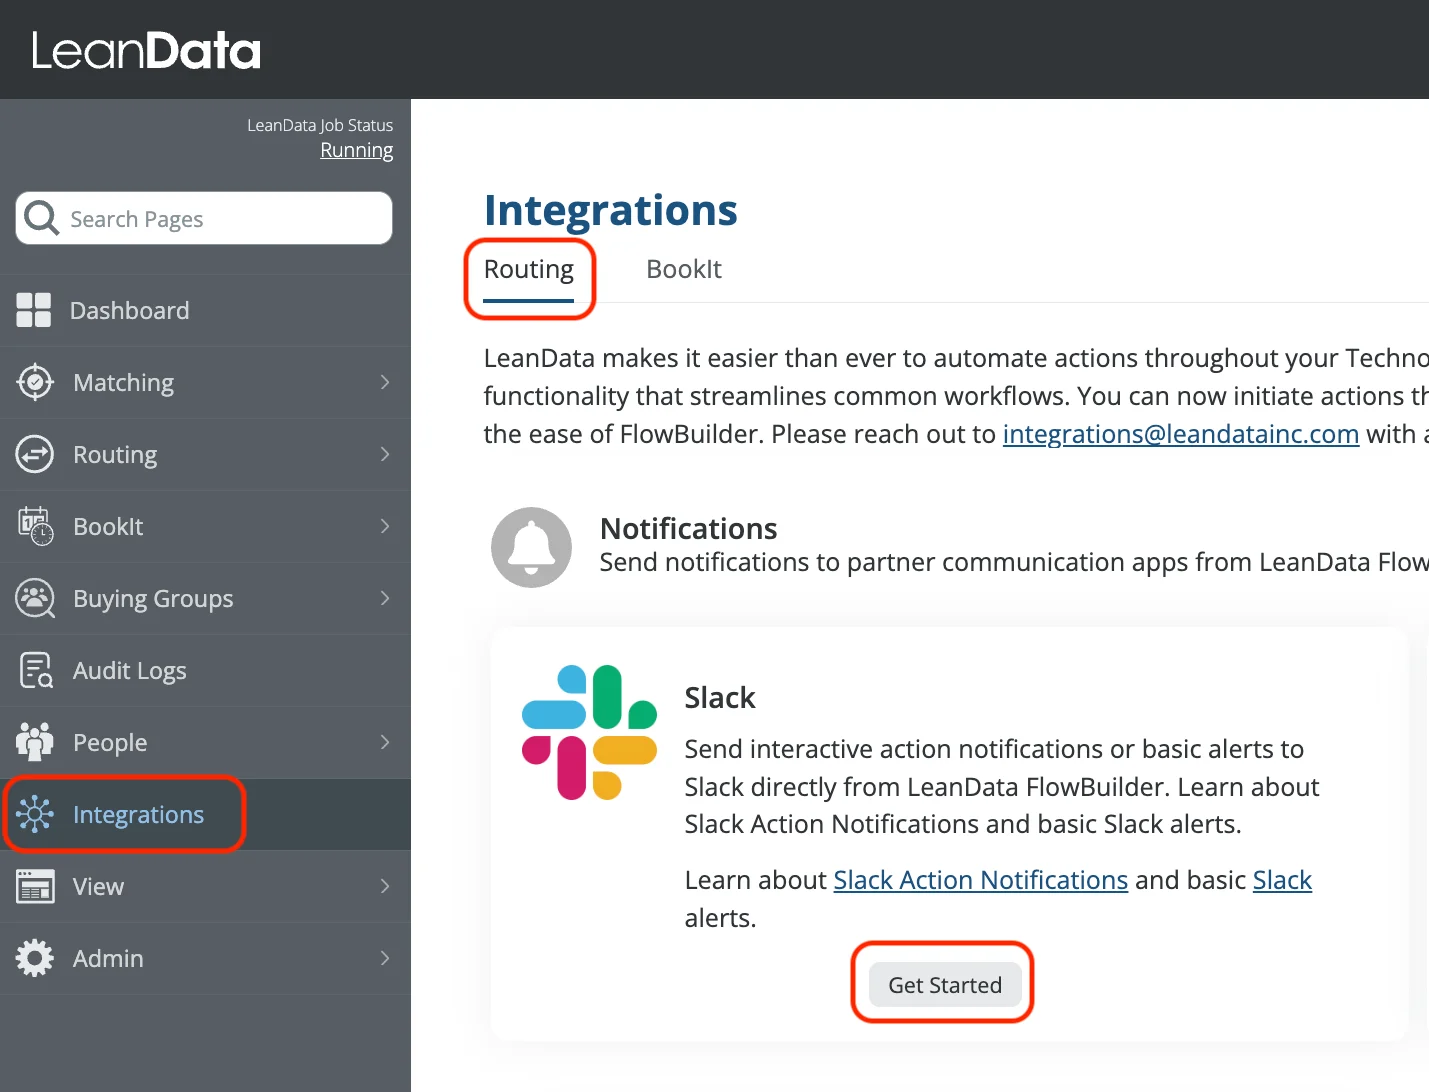Click the Notifications section title
This screenshot has width=1429, height=1092.
(x=689, y=528)
